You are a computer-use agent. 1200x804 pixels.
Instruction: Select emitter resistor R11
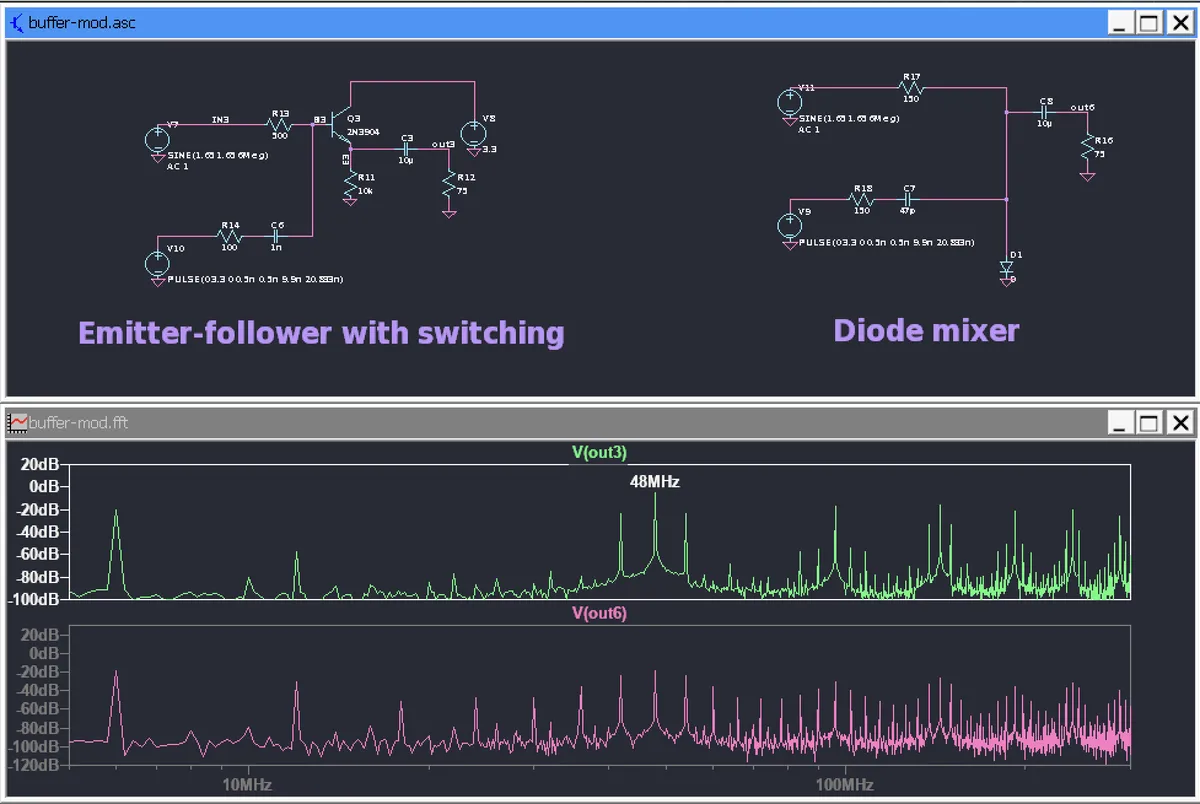coord(351,184)
